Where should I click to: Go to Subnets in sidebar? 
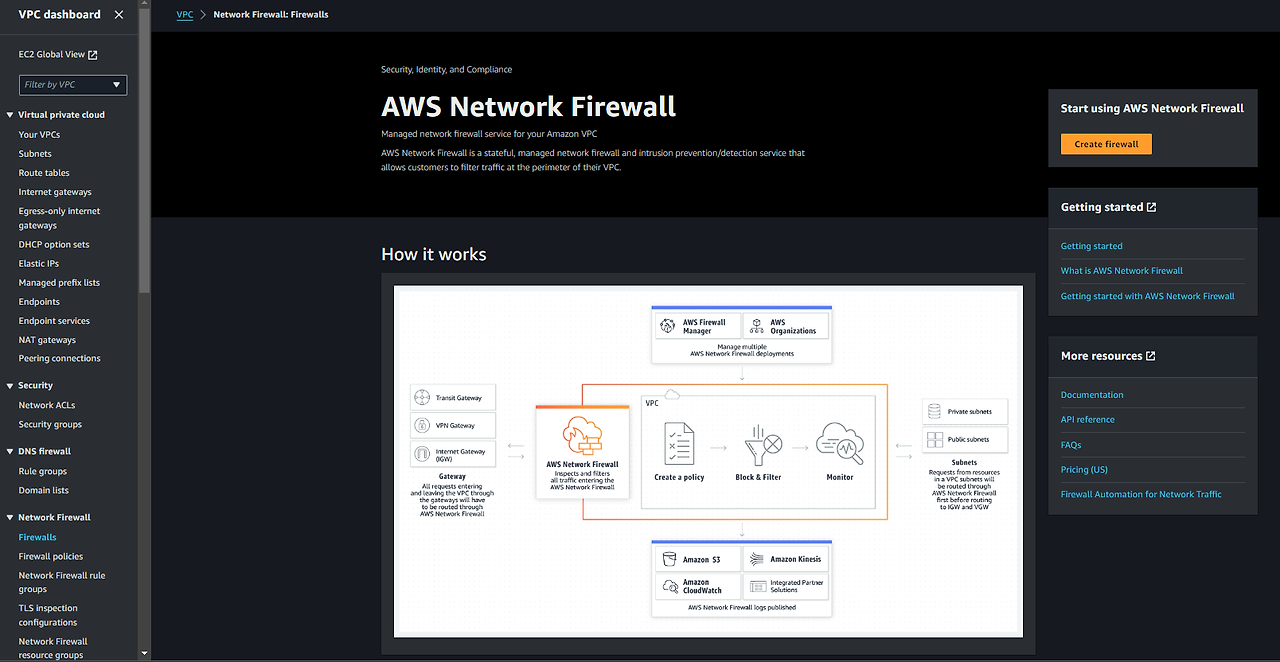coord(35,154)
